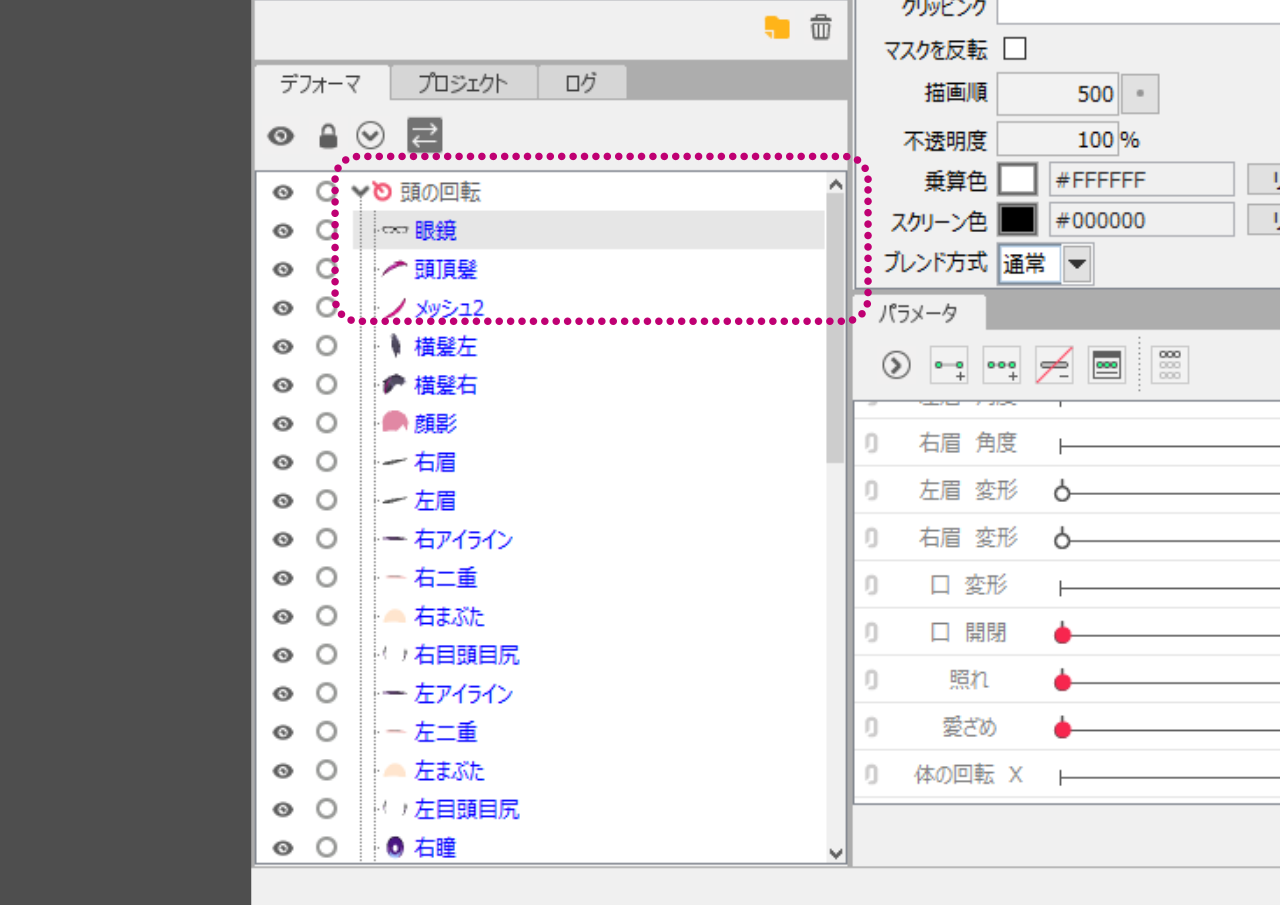The width and height of the screenshot is (1280, 905).
Task: Click the delete keys icon with red slash
Action: [1054, 365]
